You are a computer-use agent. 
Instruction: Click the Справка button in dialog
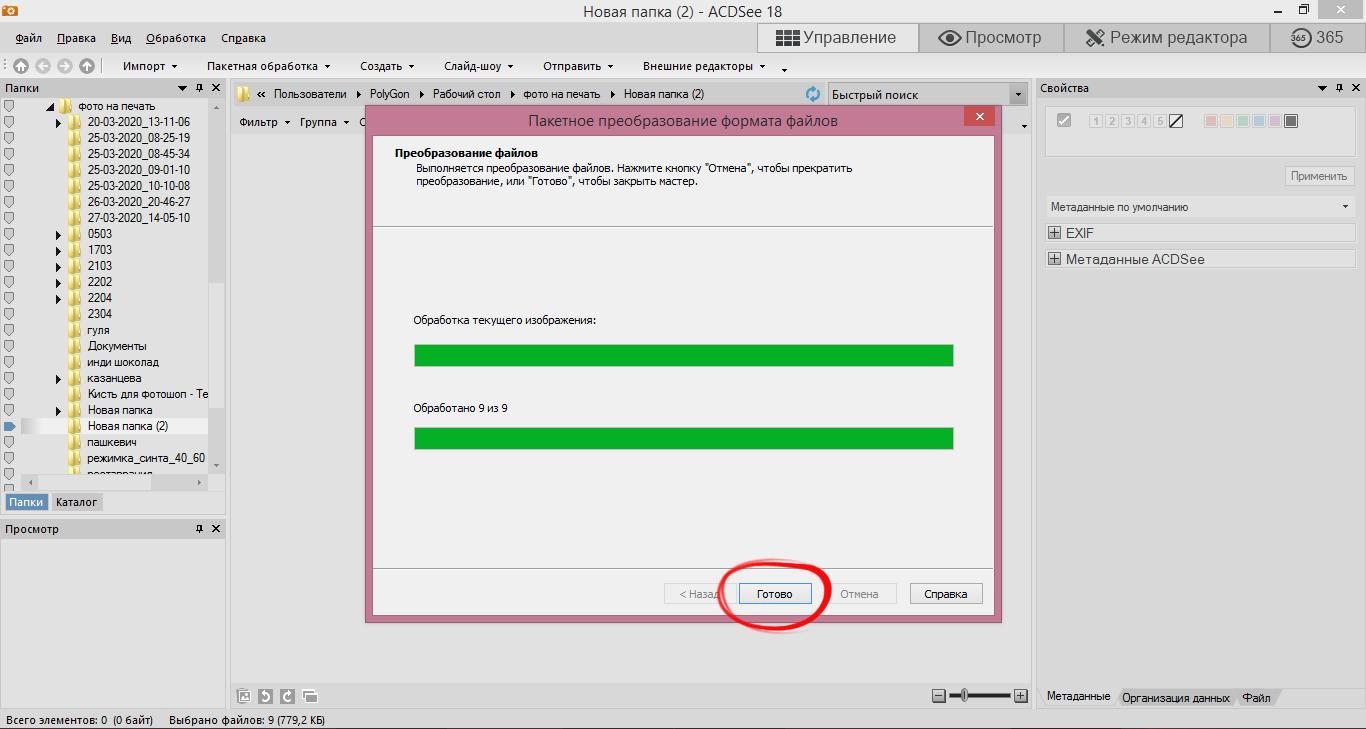point(945,594)
